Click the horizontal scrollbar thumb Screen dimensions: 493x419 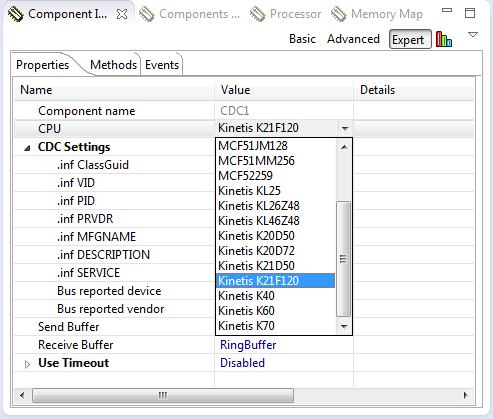click(x=163, y=395)
